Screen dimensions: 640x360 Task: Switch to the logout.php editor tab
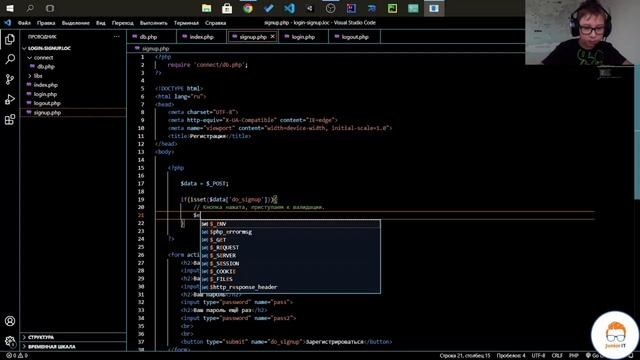point(355,37)
